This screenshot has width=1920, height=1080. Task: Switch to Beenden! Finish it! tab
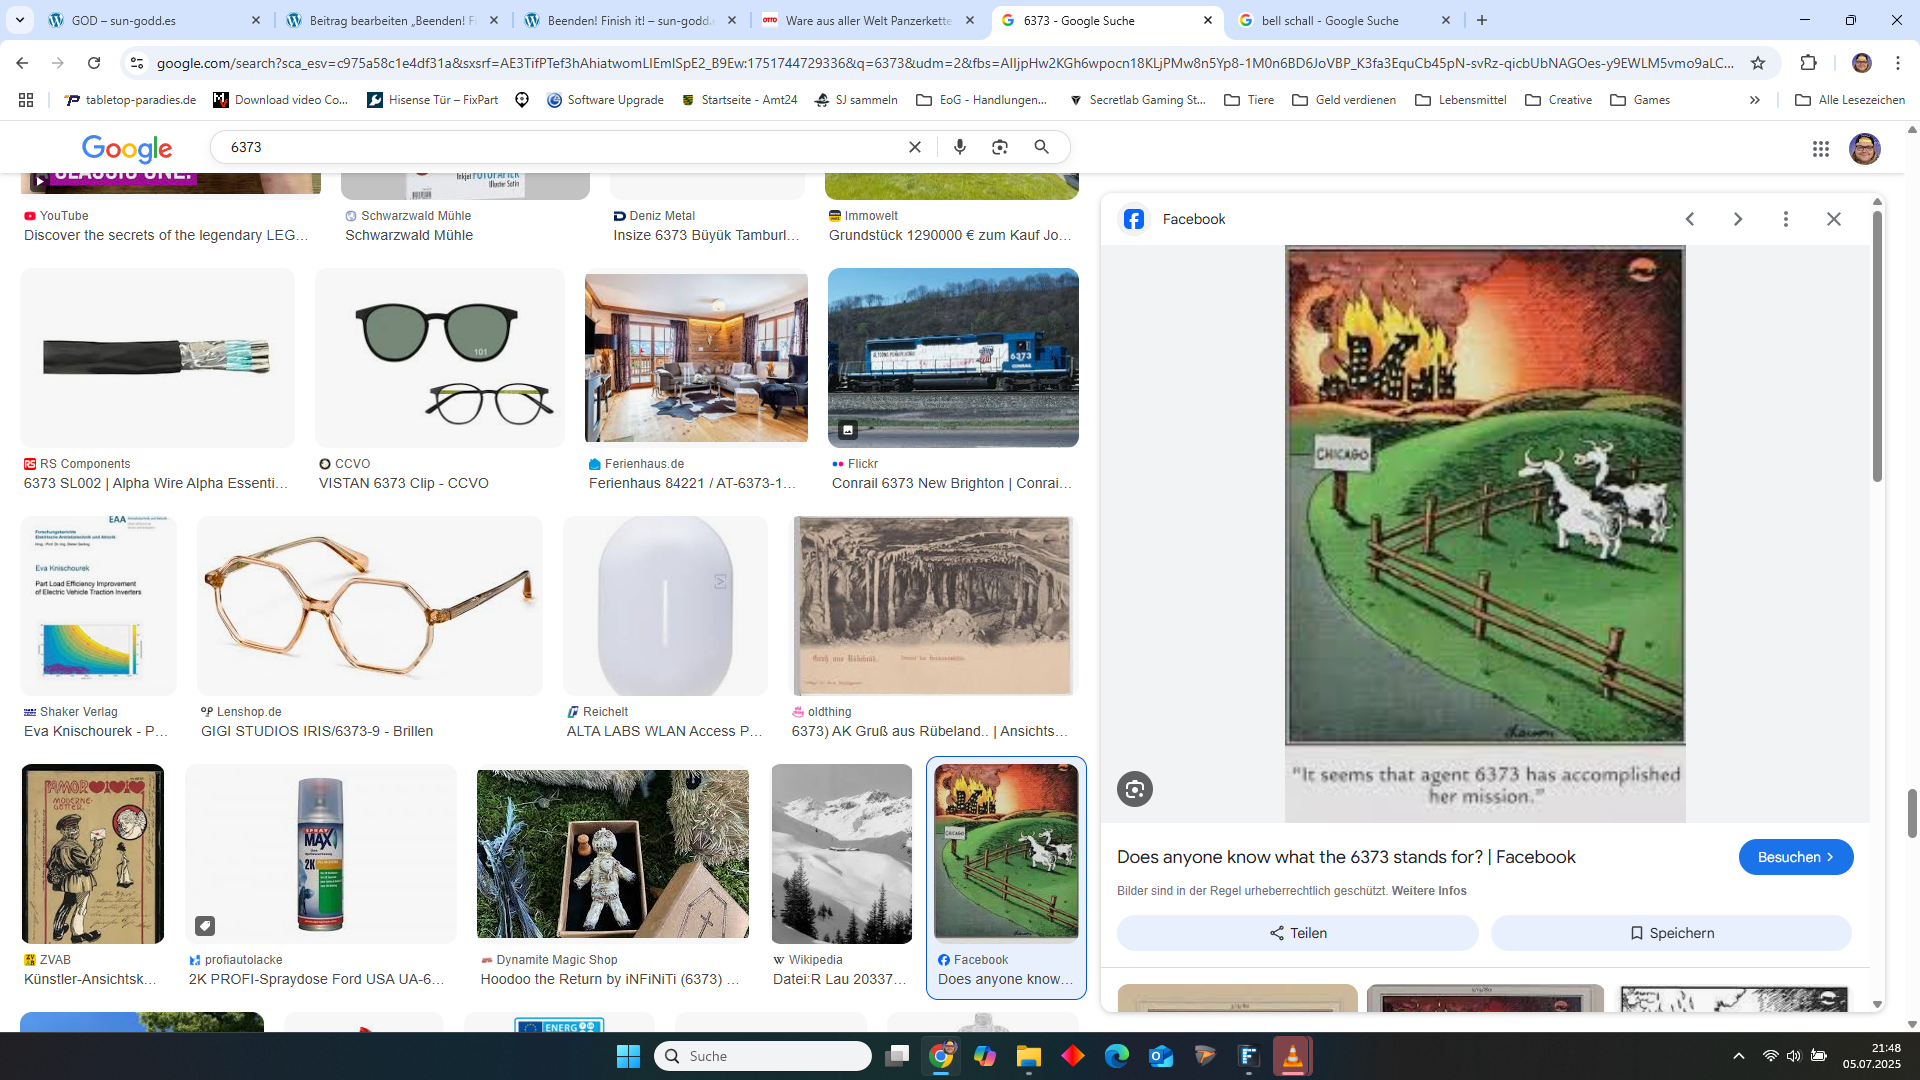pyautogui.click(x=630, y=20)
